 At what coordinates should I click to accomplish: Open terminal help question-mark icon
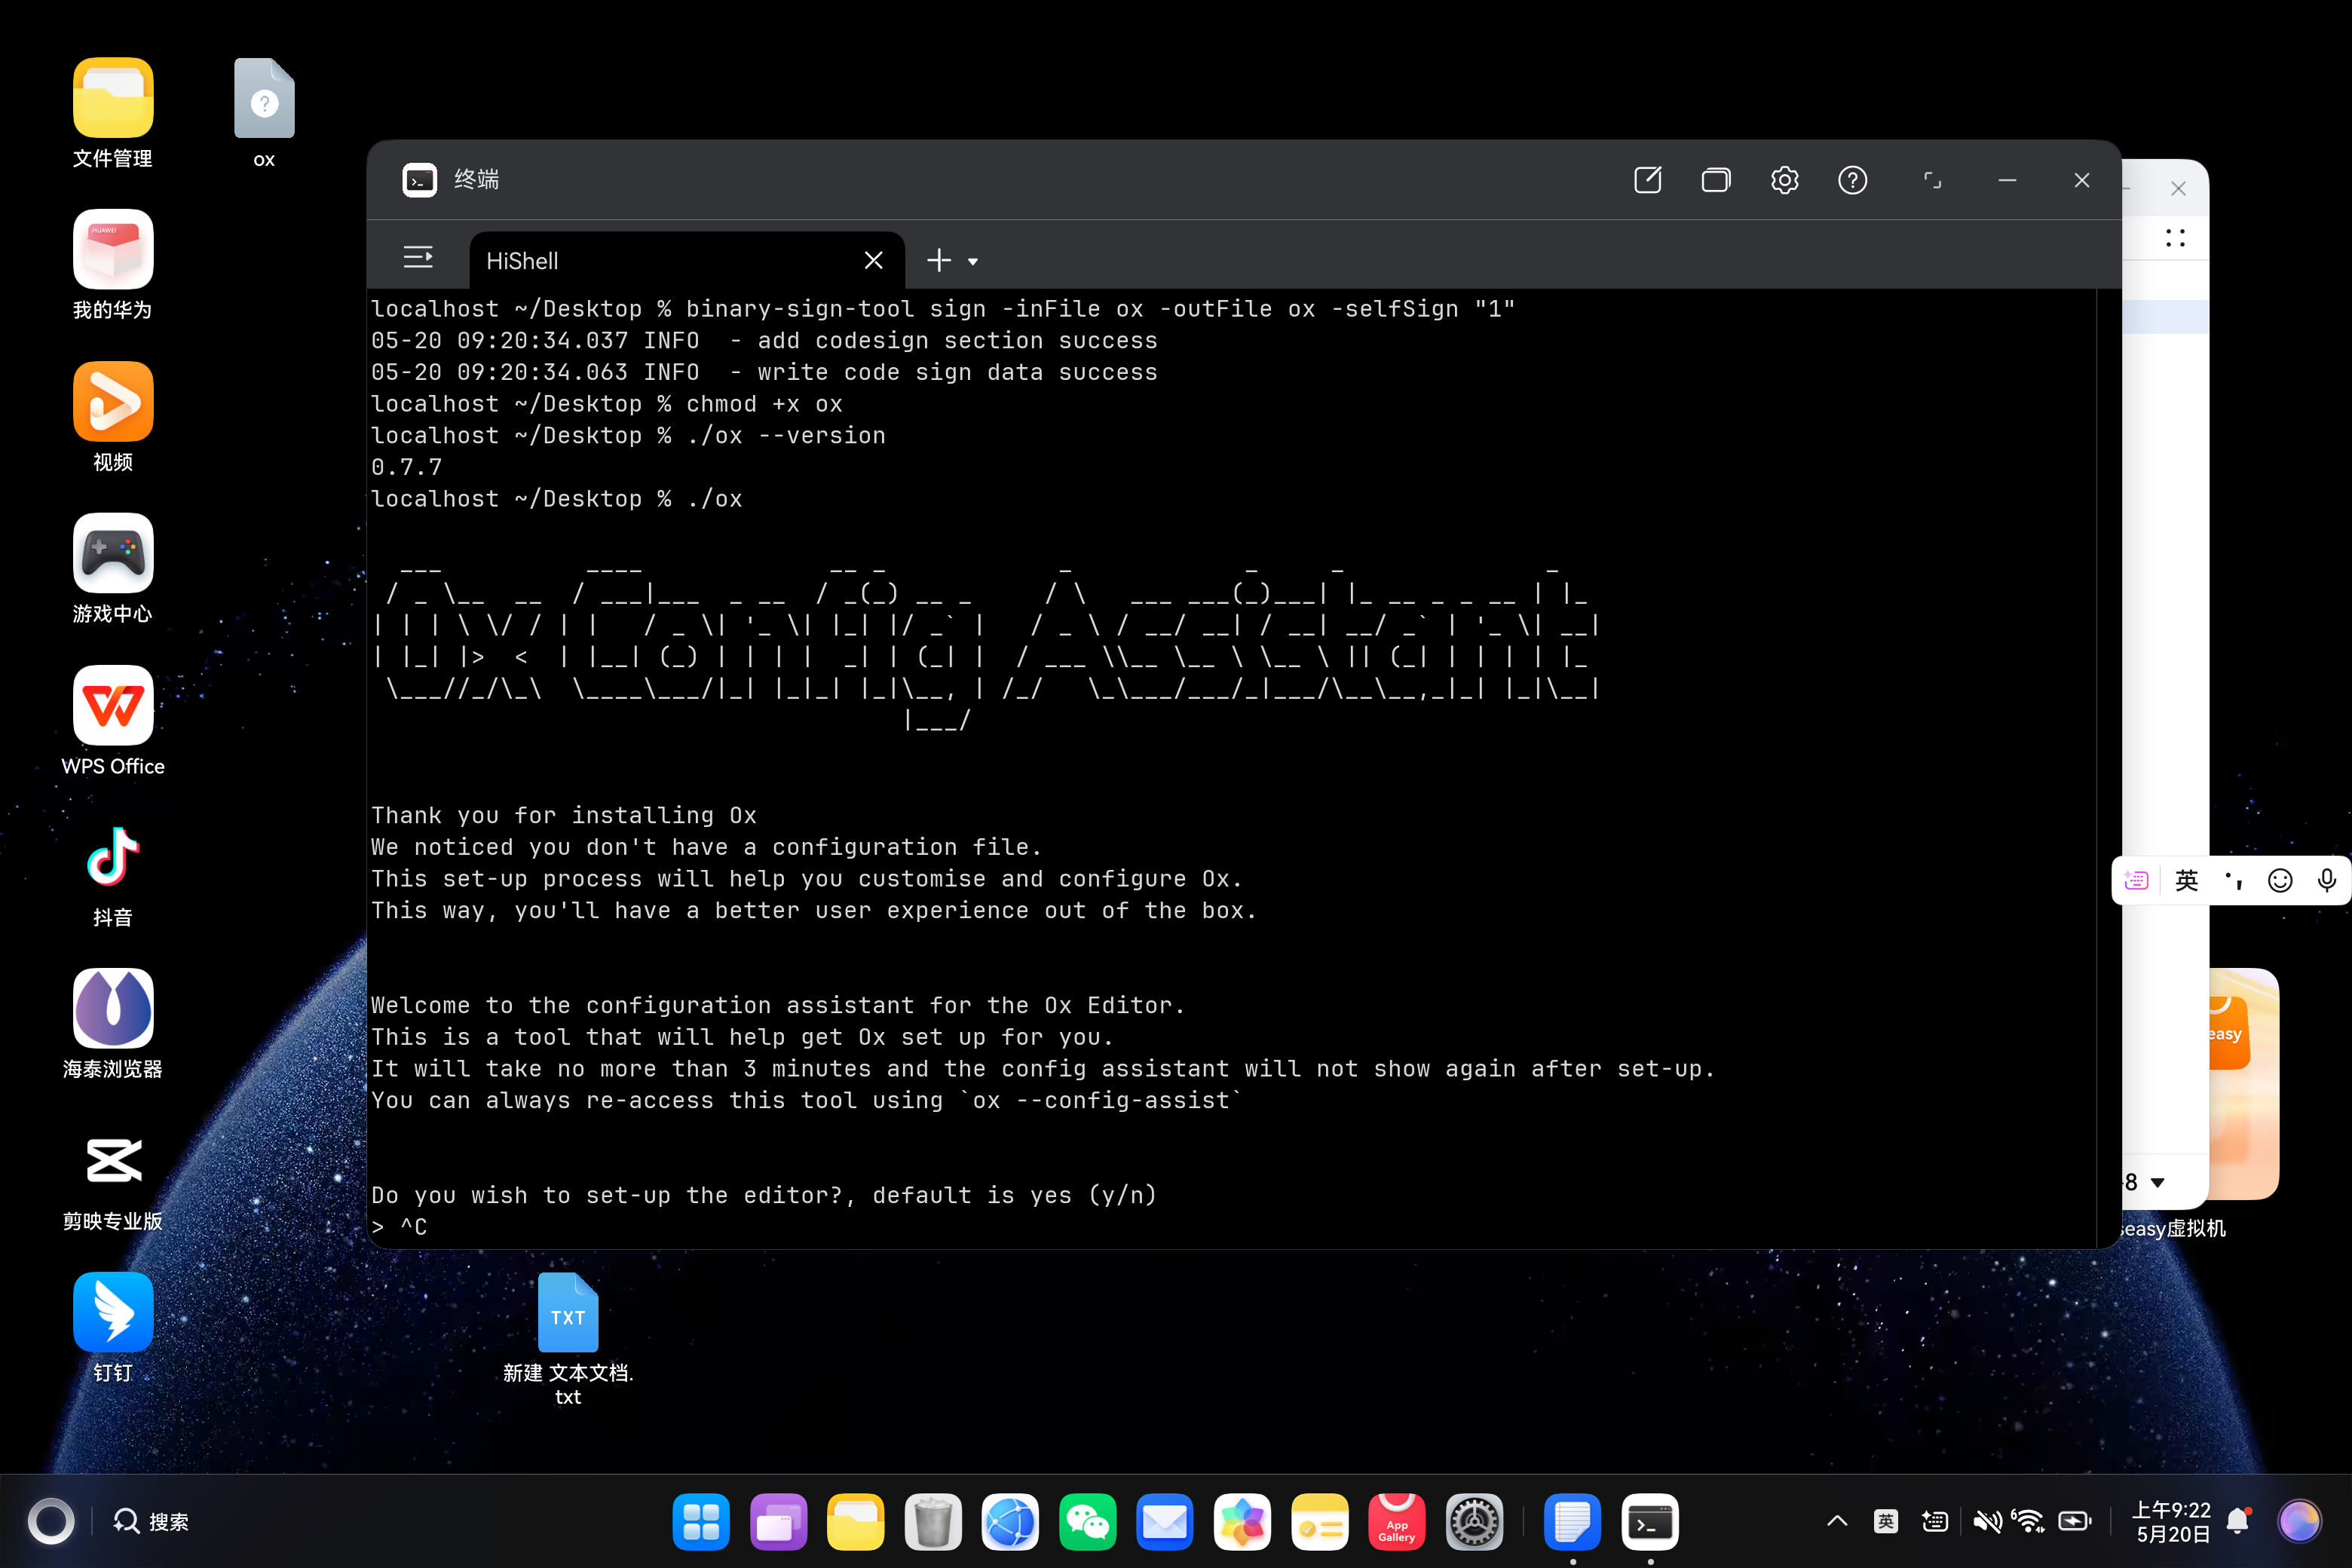tap(1852, 180)
